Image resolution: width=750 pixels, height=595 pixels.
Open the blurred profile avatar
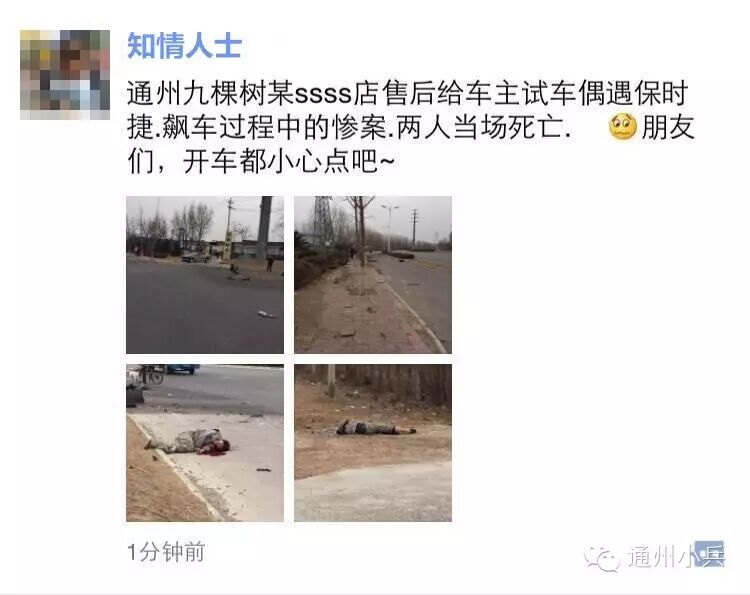coord(65,75)
